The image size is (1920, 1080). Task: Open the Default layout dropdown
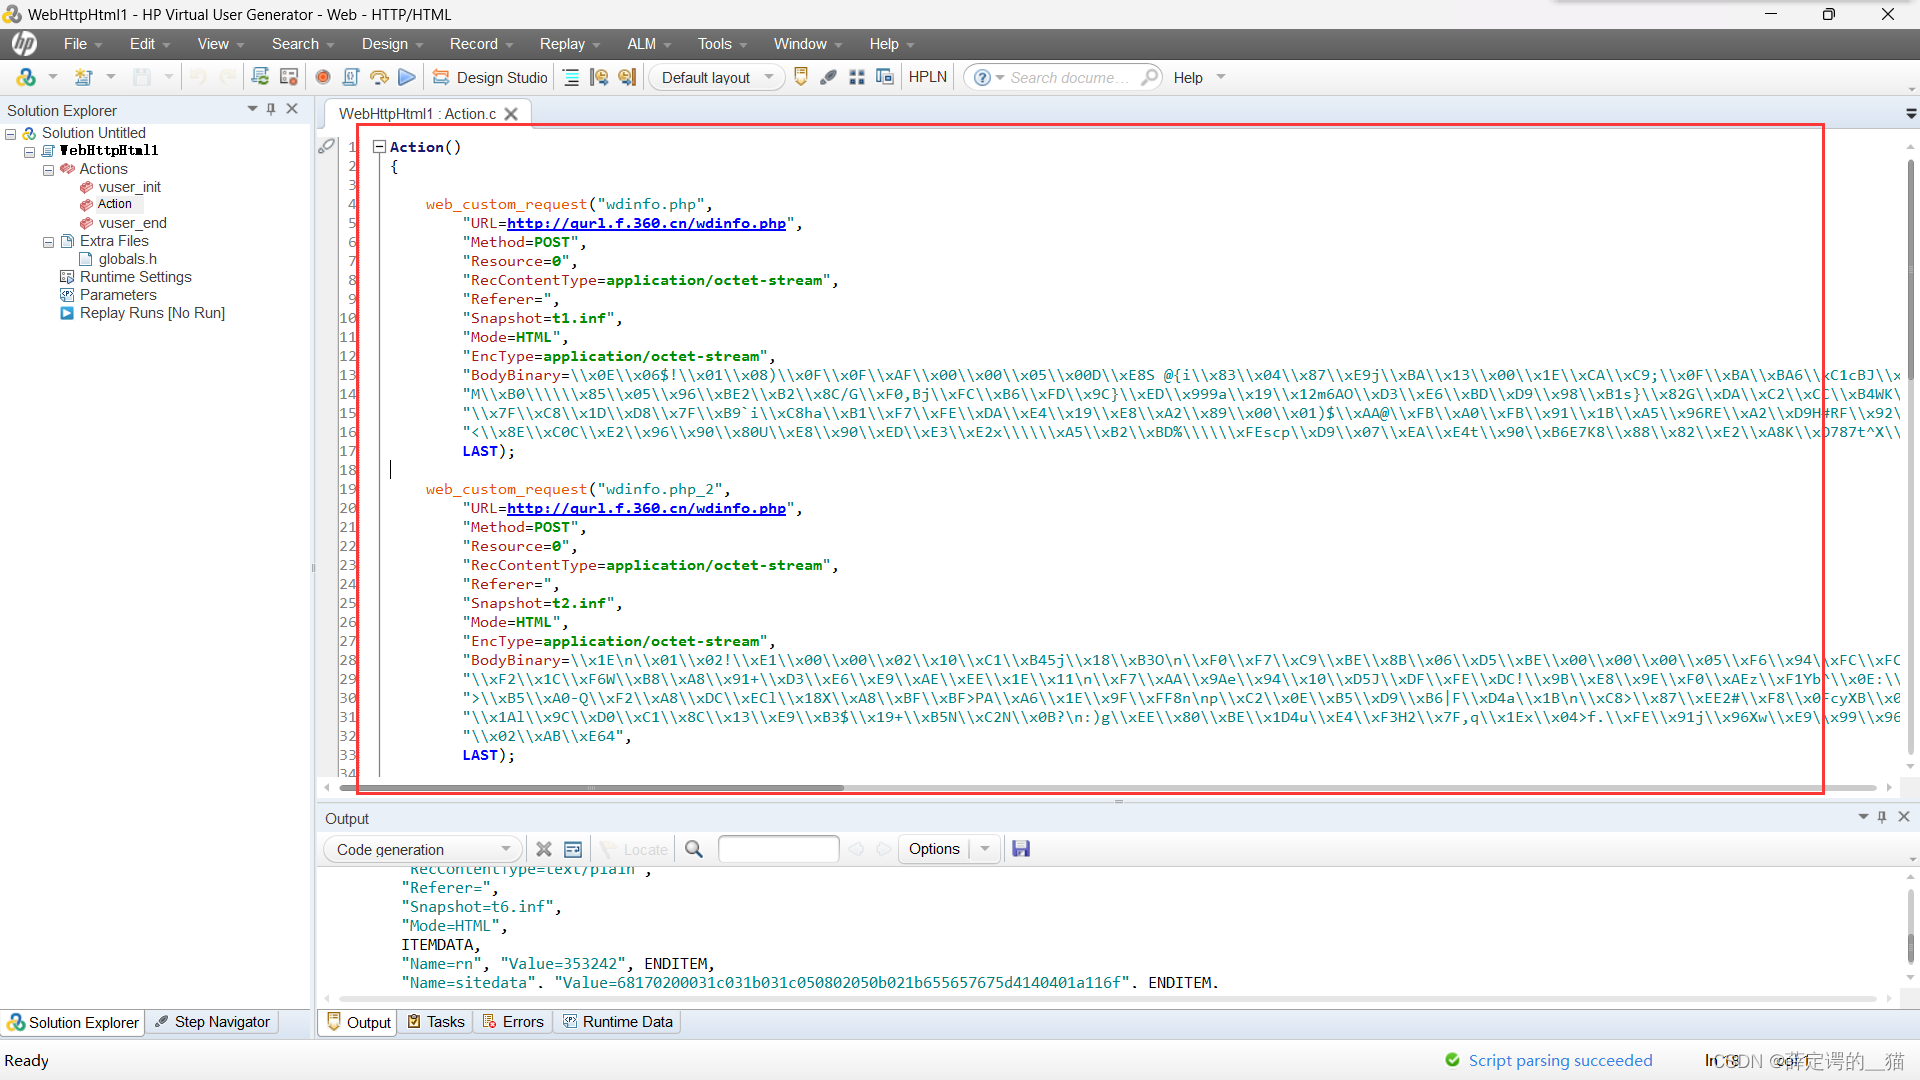[717, 77]
